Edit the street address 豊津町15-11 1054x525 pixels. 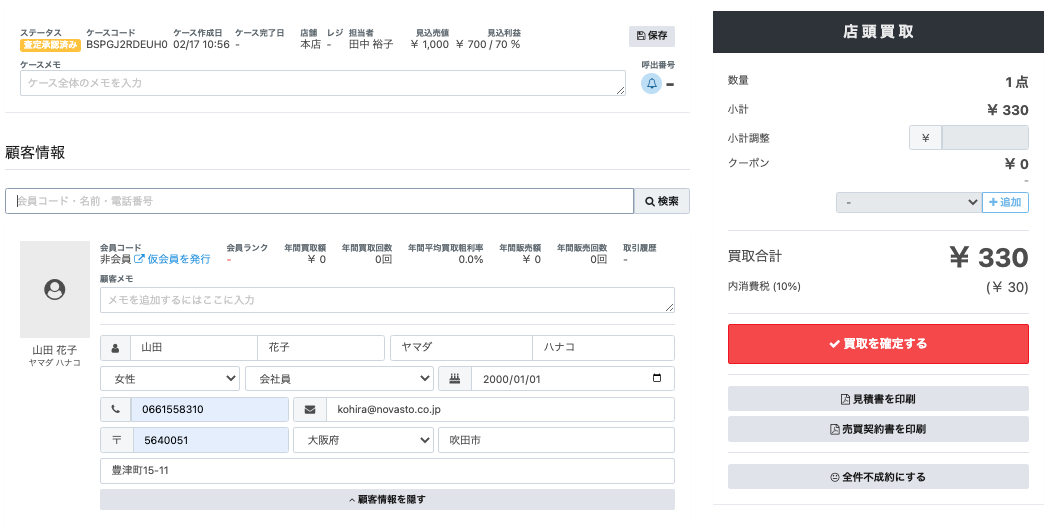(387, 471)
